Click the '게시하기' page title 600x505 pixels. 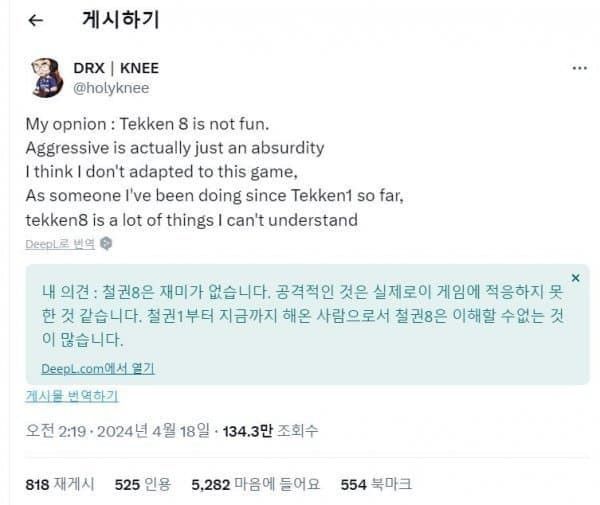120,20
